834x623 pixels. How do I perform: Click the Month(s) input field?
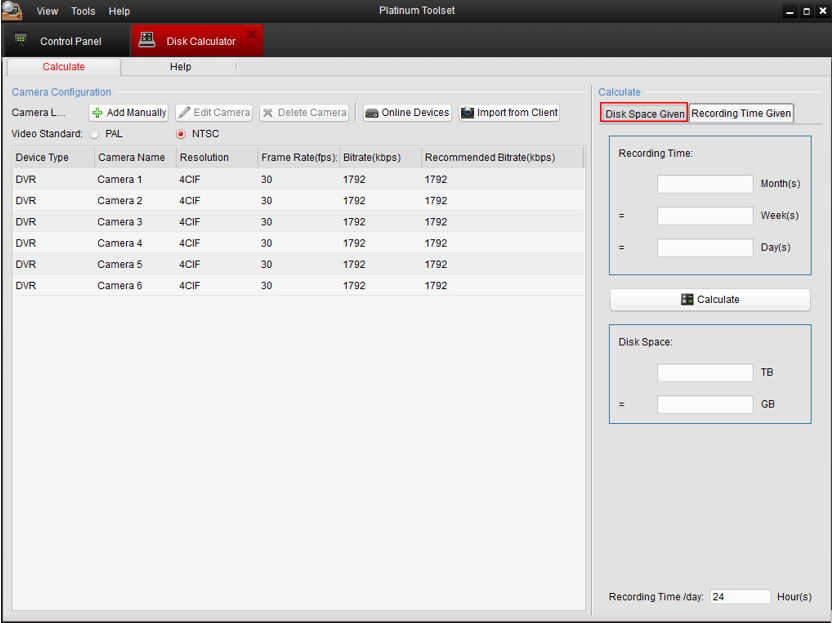704,184
